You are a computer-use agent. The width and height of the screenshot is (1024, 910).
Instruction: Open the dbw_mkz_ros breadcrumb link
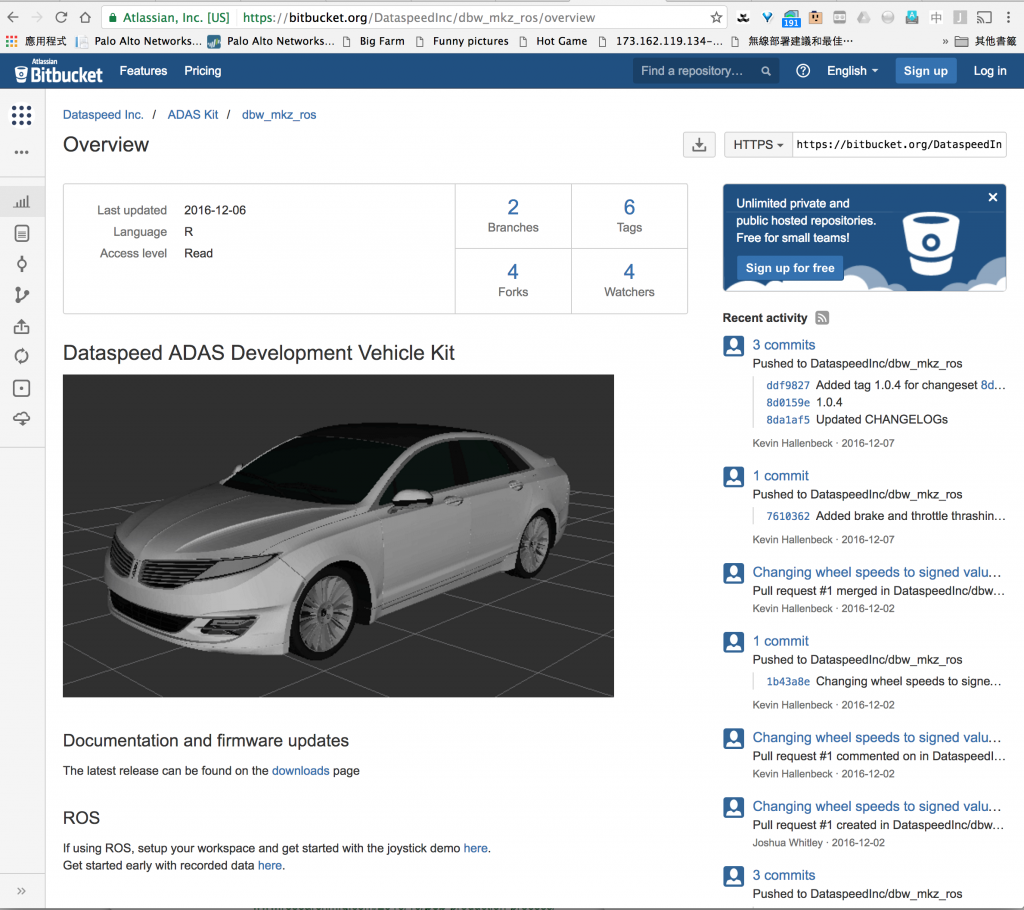279,115
